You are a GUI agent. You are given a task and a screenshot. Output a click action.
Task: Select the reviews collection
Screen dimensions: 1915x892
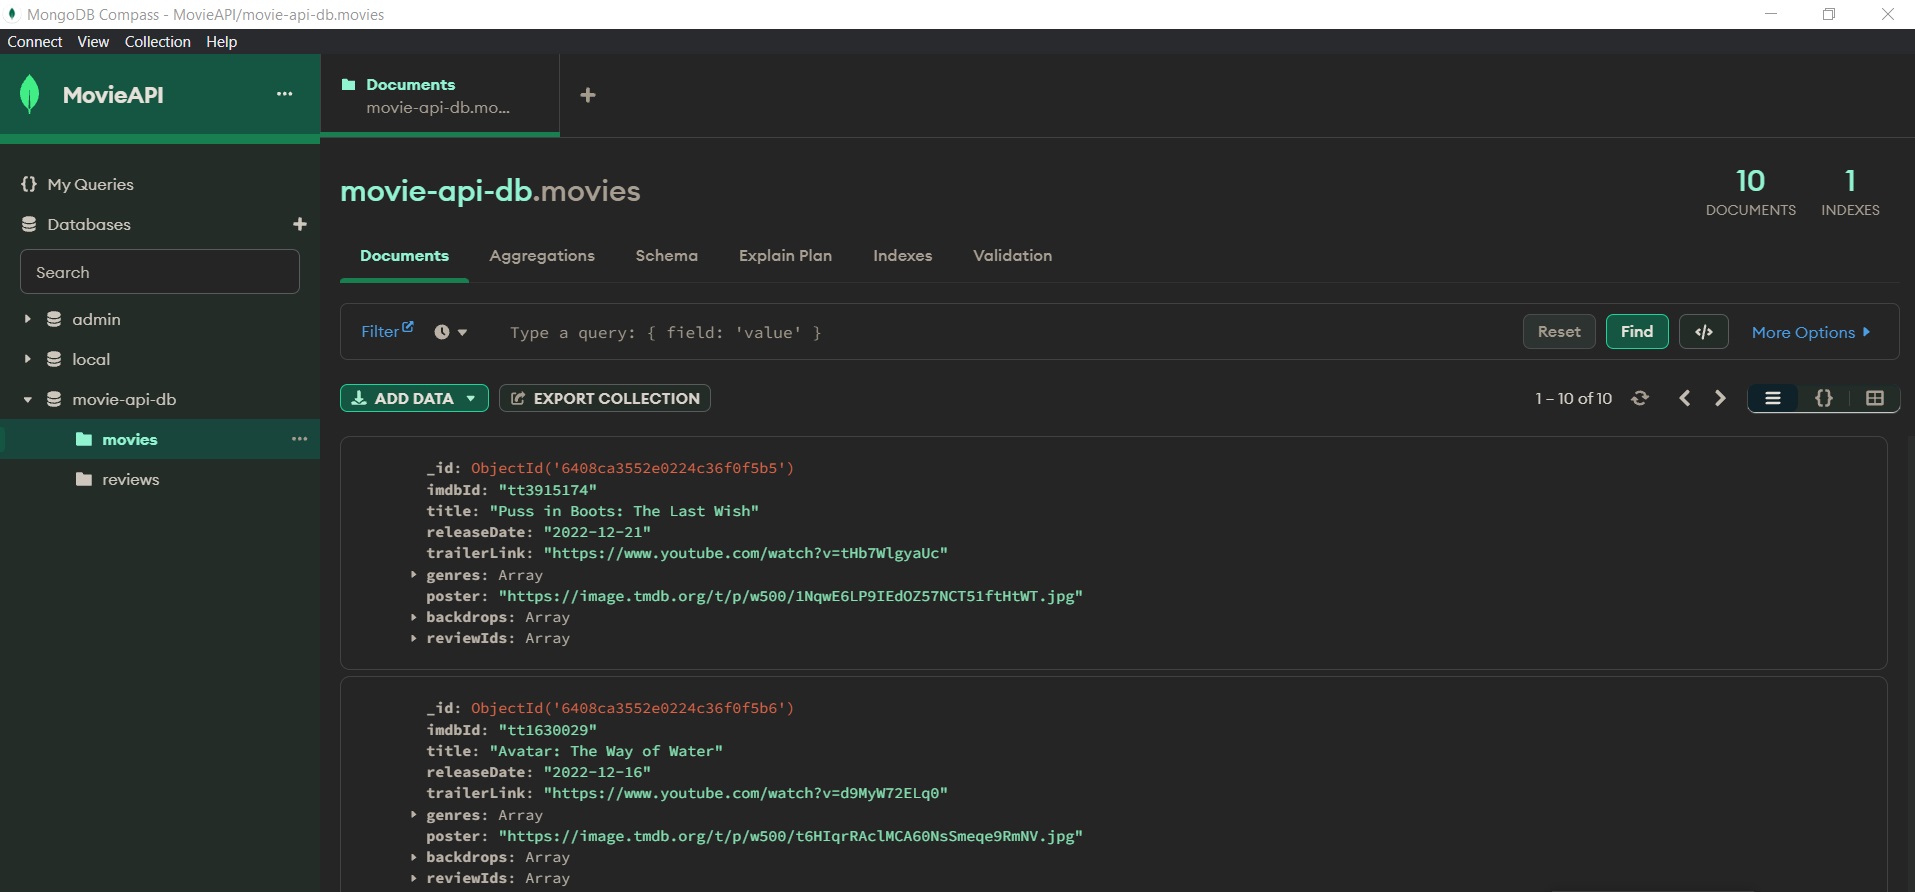[160, 479]
